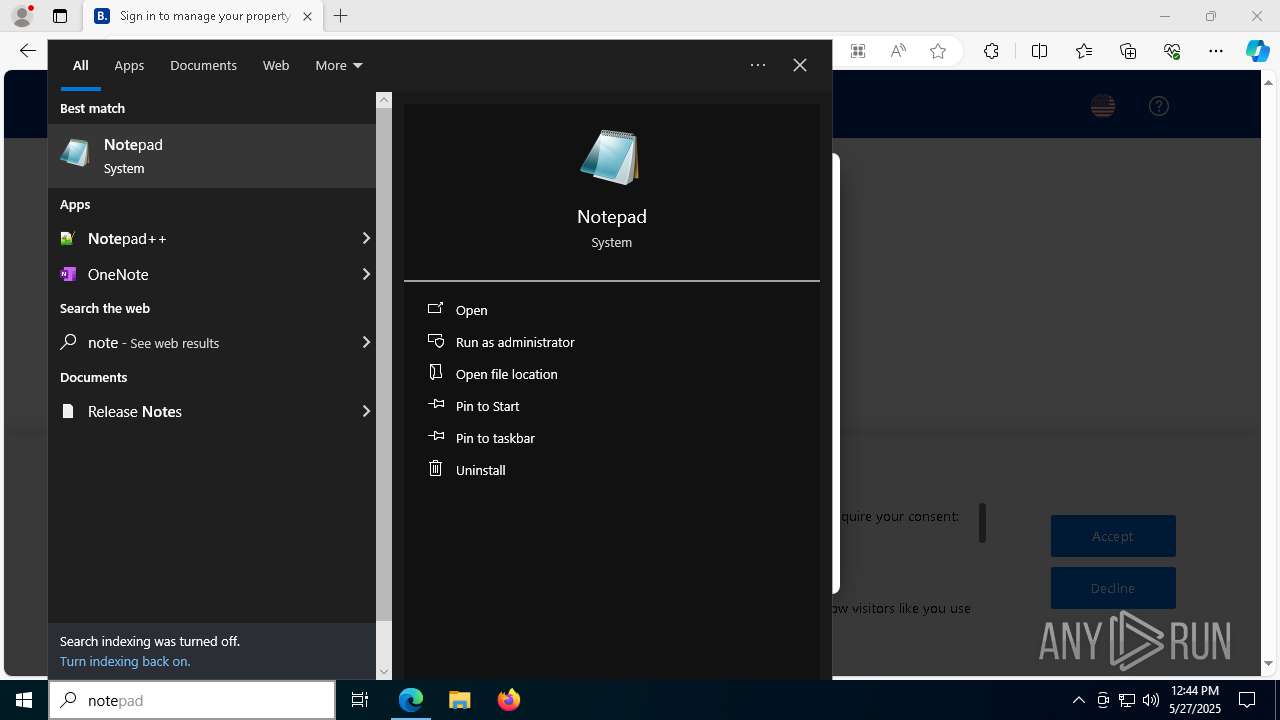Viewport: 1280px width, 720px height.
Task: Click the volume speaker tray icon
Action: (1151, 700)
